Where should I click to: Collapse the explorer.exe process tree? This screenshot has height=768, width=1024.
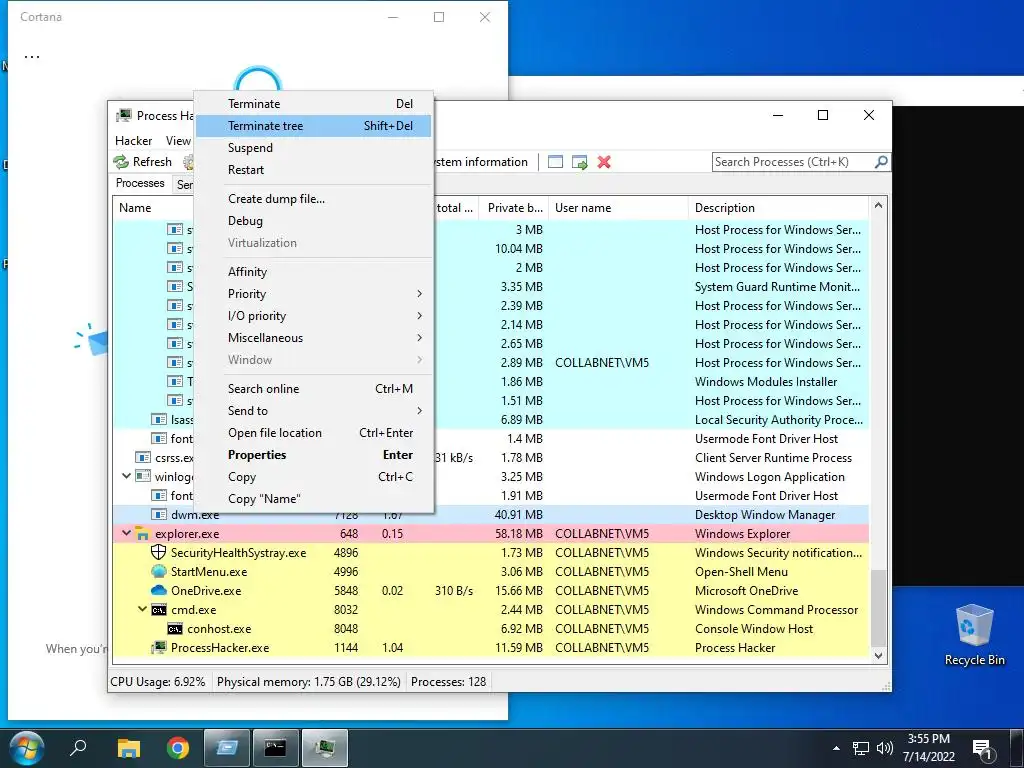pos(127,534)
